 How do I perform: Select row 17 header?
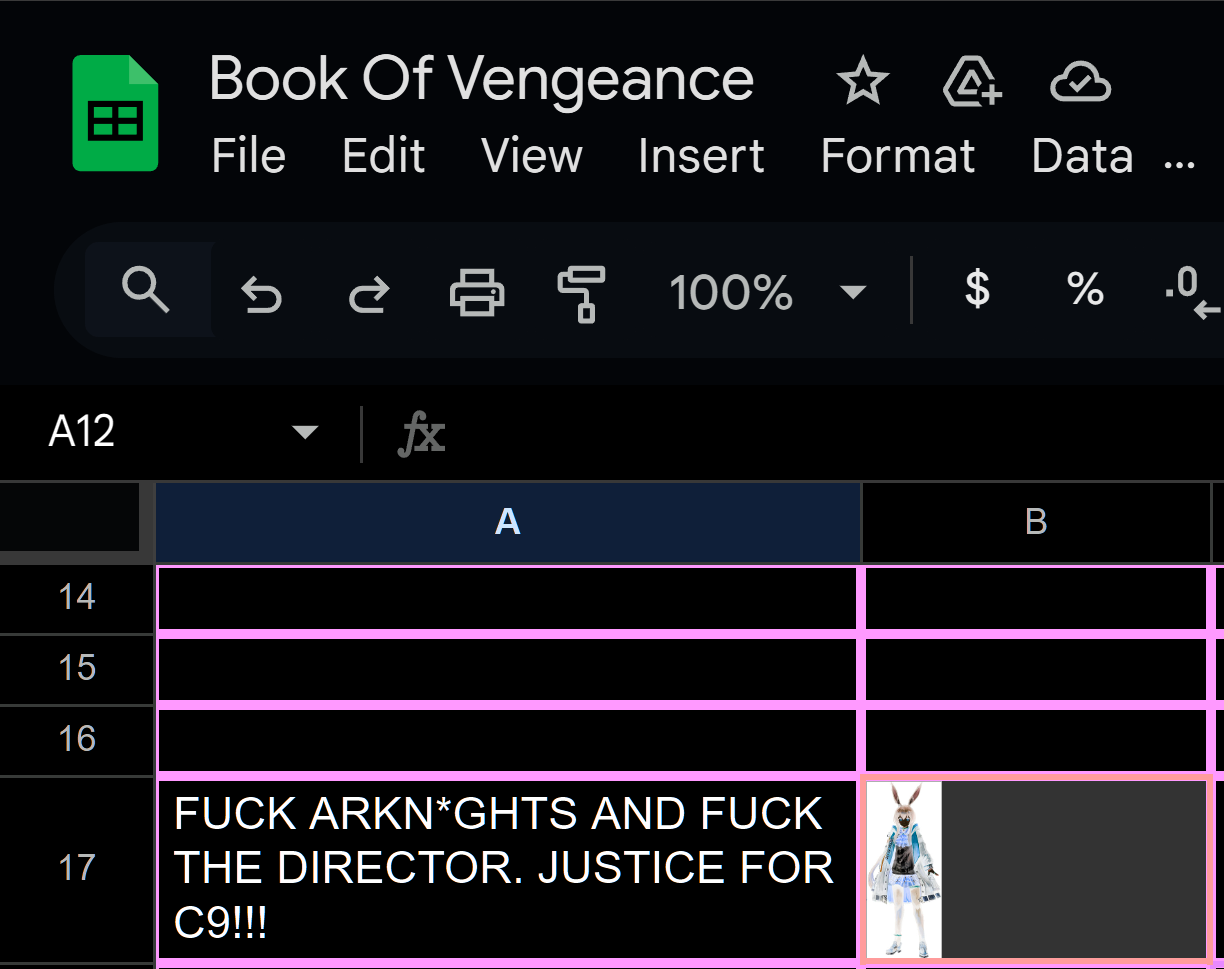tap(77, 868)
